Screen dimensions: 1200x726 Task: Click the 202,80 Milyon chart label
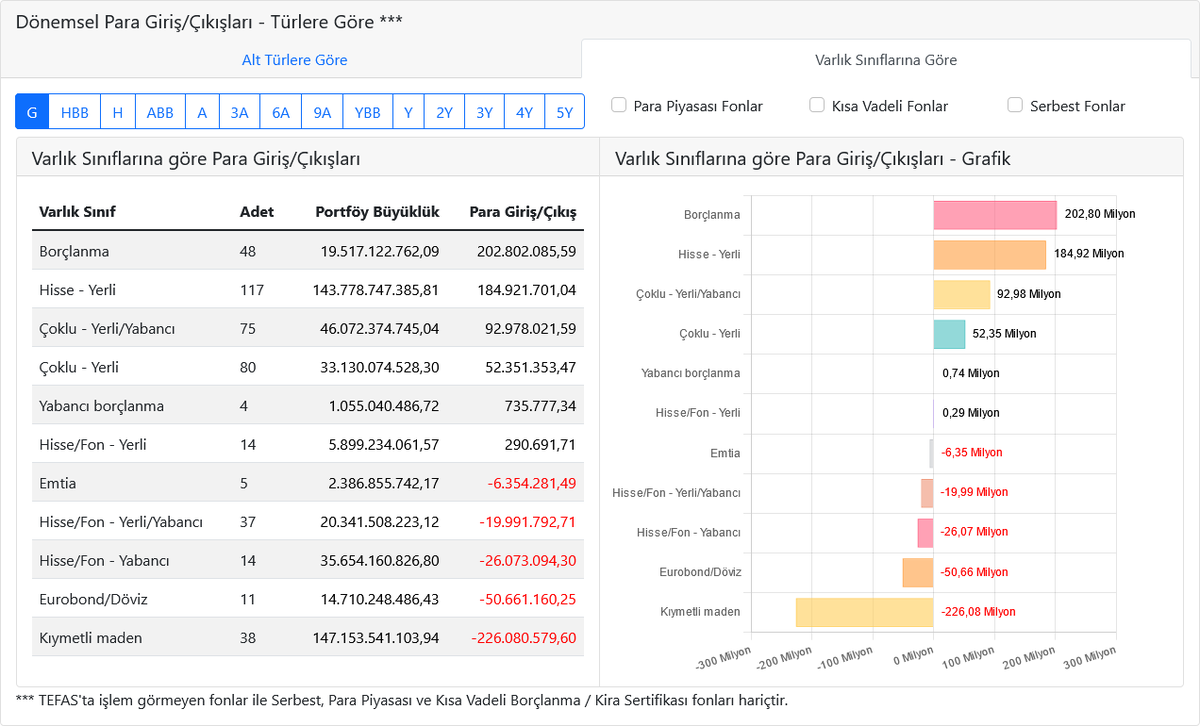click(1100, 214)
